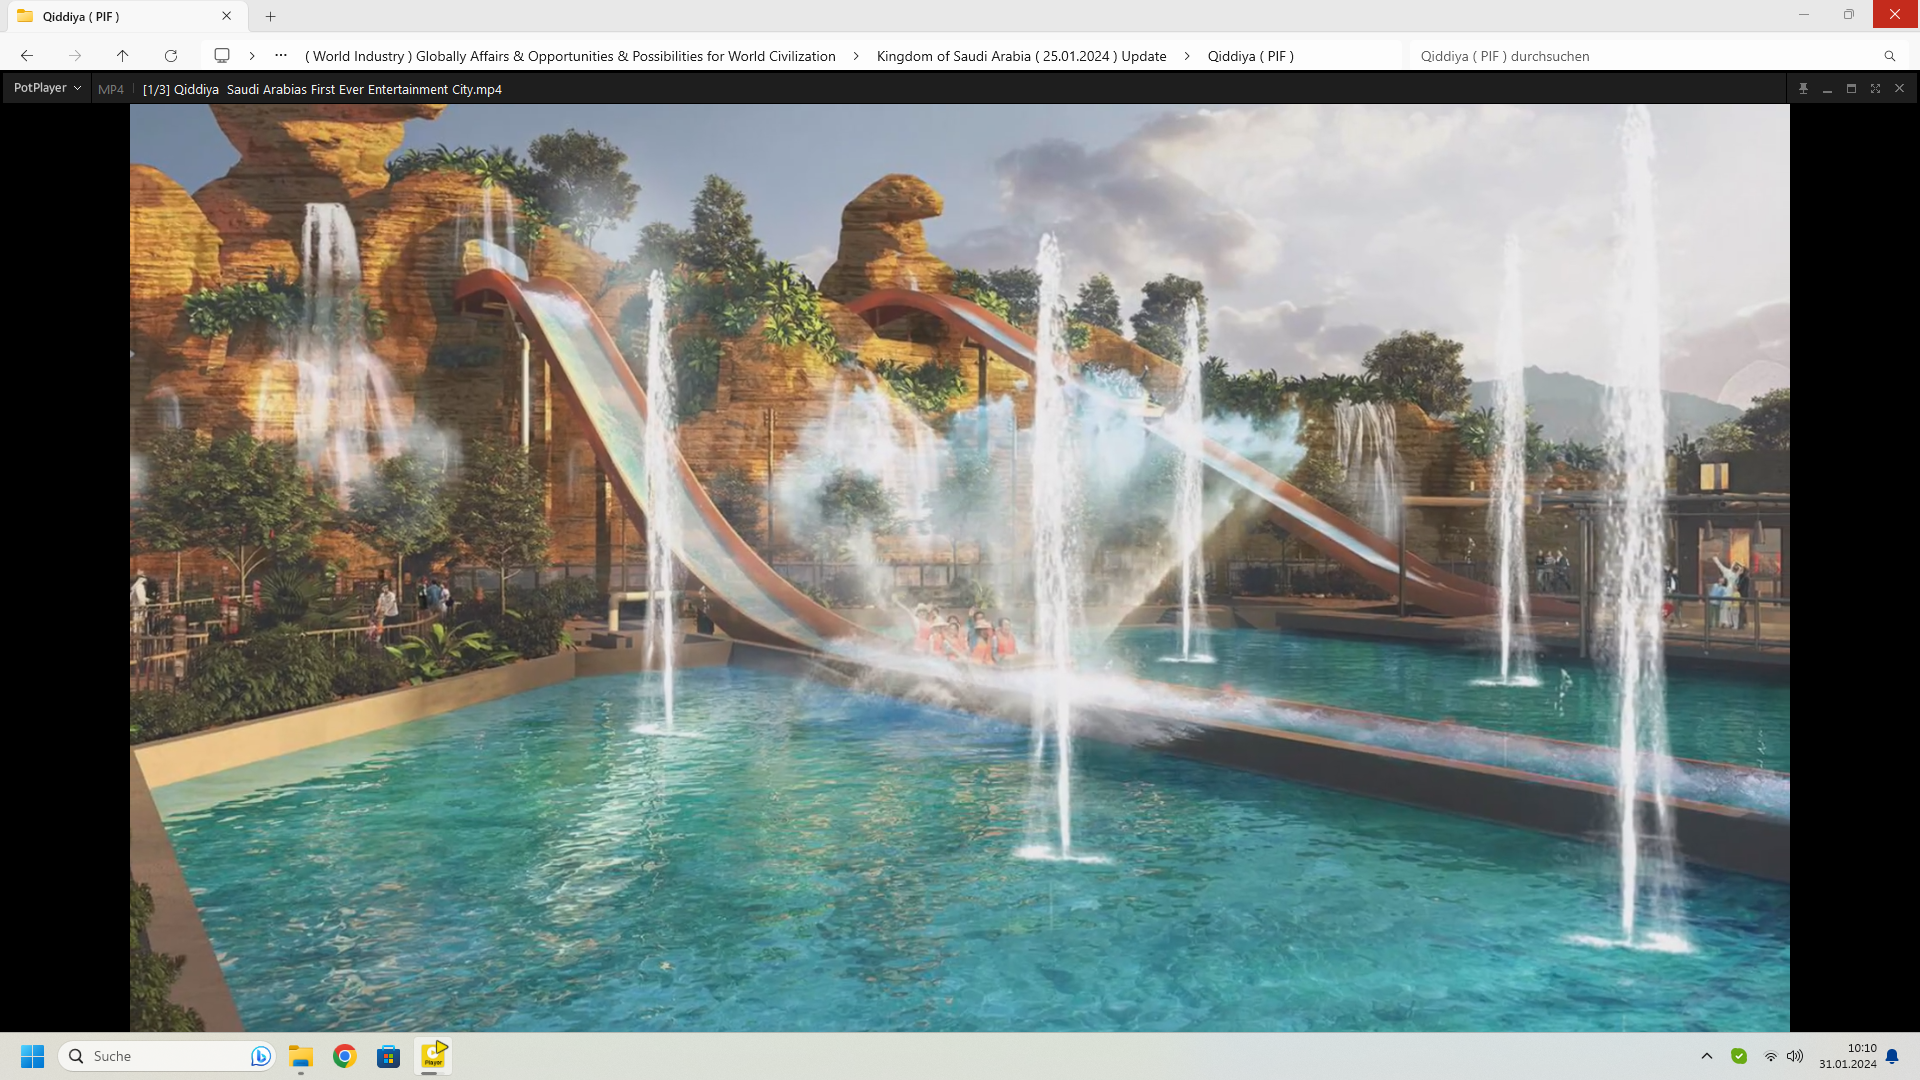Add a new File Explorer tab
The image size is (1920, 1080).
point(270,16)
